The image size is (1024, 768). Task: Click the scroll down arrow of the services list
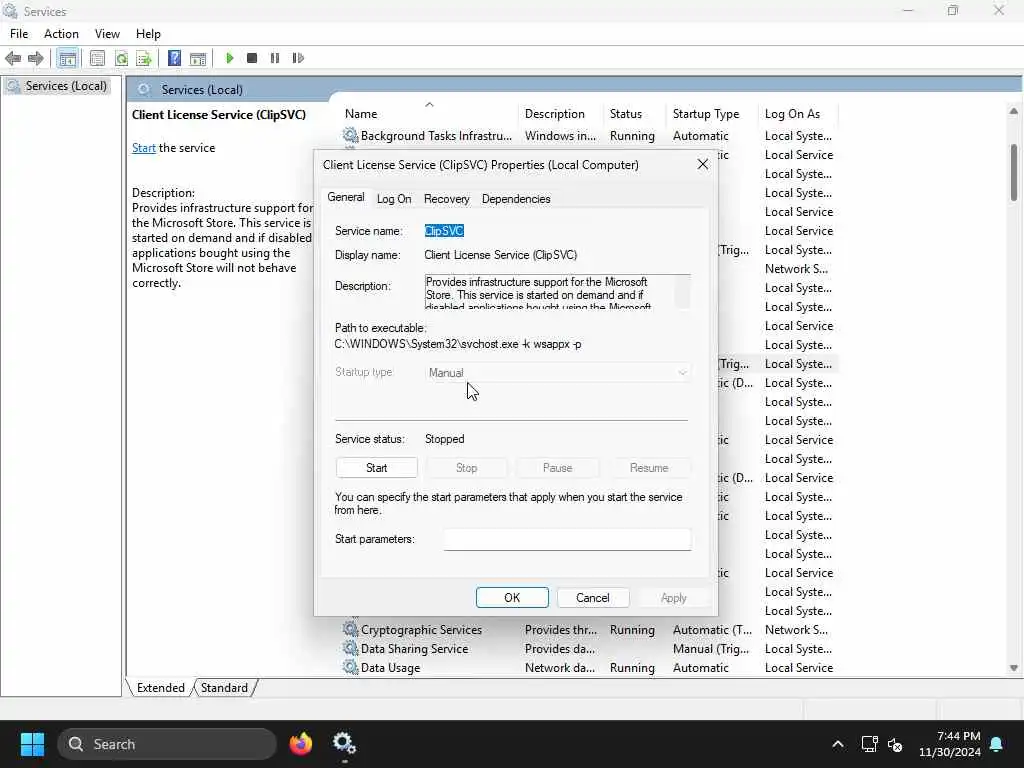coord(1014,667)
